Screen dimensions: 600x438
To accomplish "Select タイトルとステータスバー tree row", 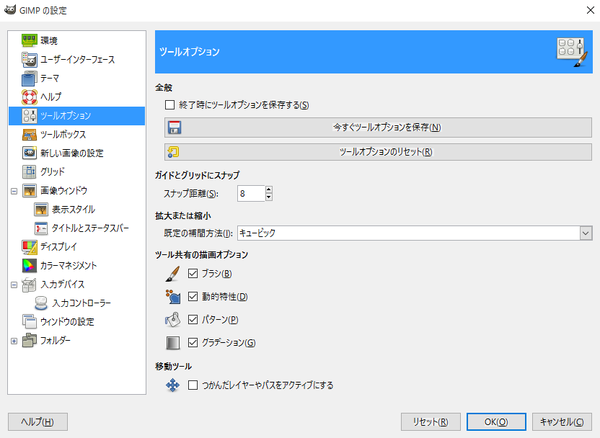I will pos(90,228).
